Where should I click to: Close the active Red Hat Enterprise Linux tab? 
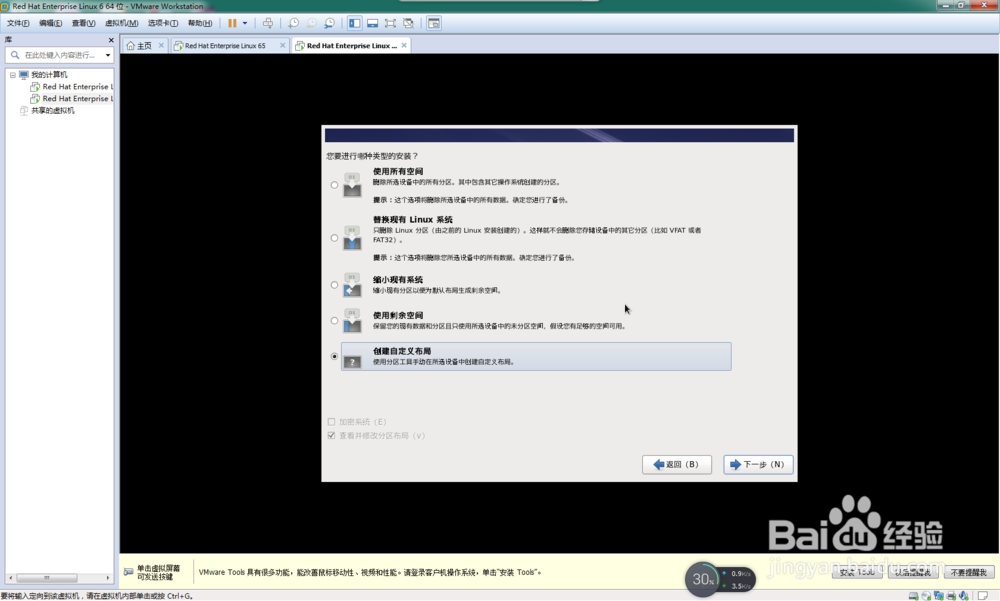pyautogui.click(x=404, y=45)
